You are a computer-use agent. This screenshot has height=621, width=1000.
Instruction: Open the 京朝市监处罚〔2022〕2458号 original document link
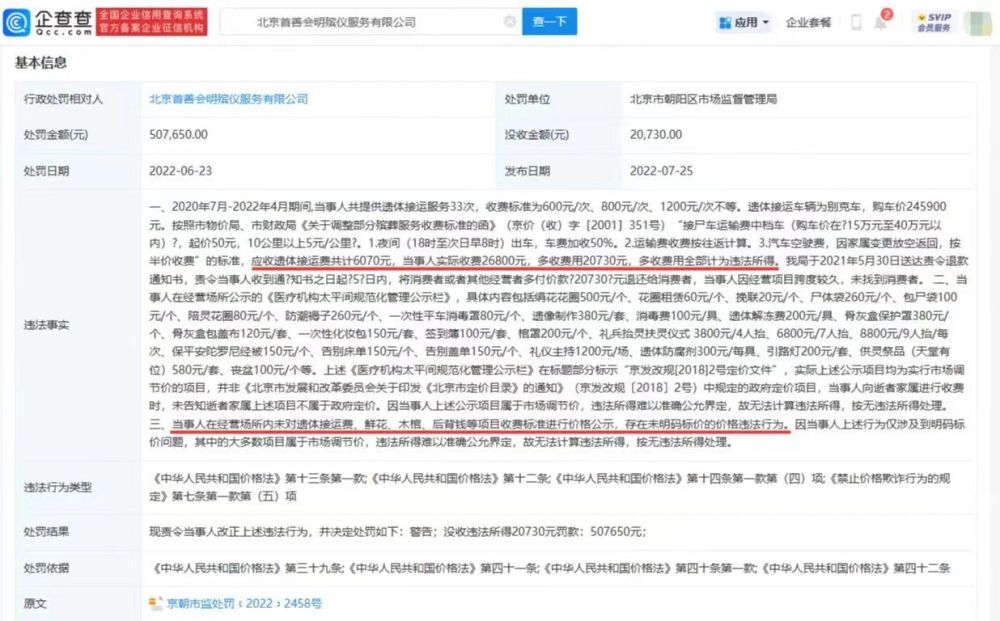(244, 603)
